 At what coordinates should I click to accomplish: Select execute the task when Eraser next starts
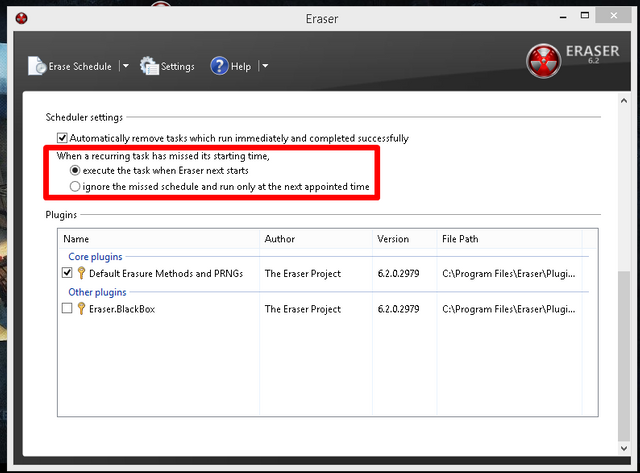[x=75, y=170]
